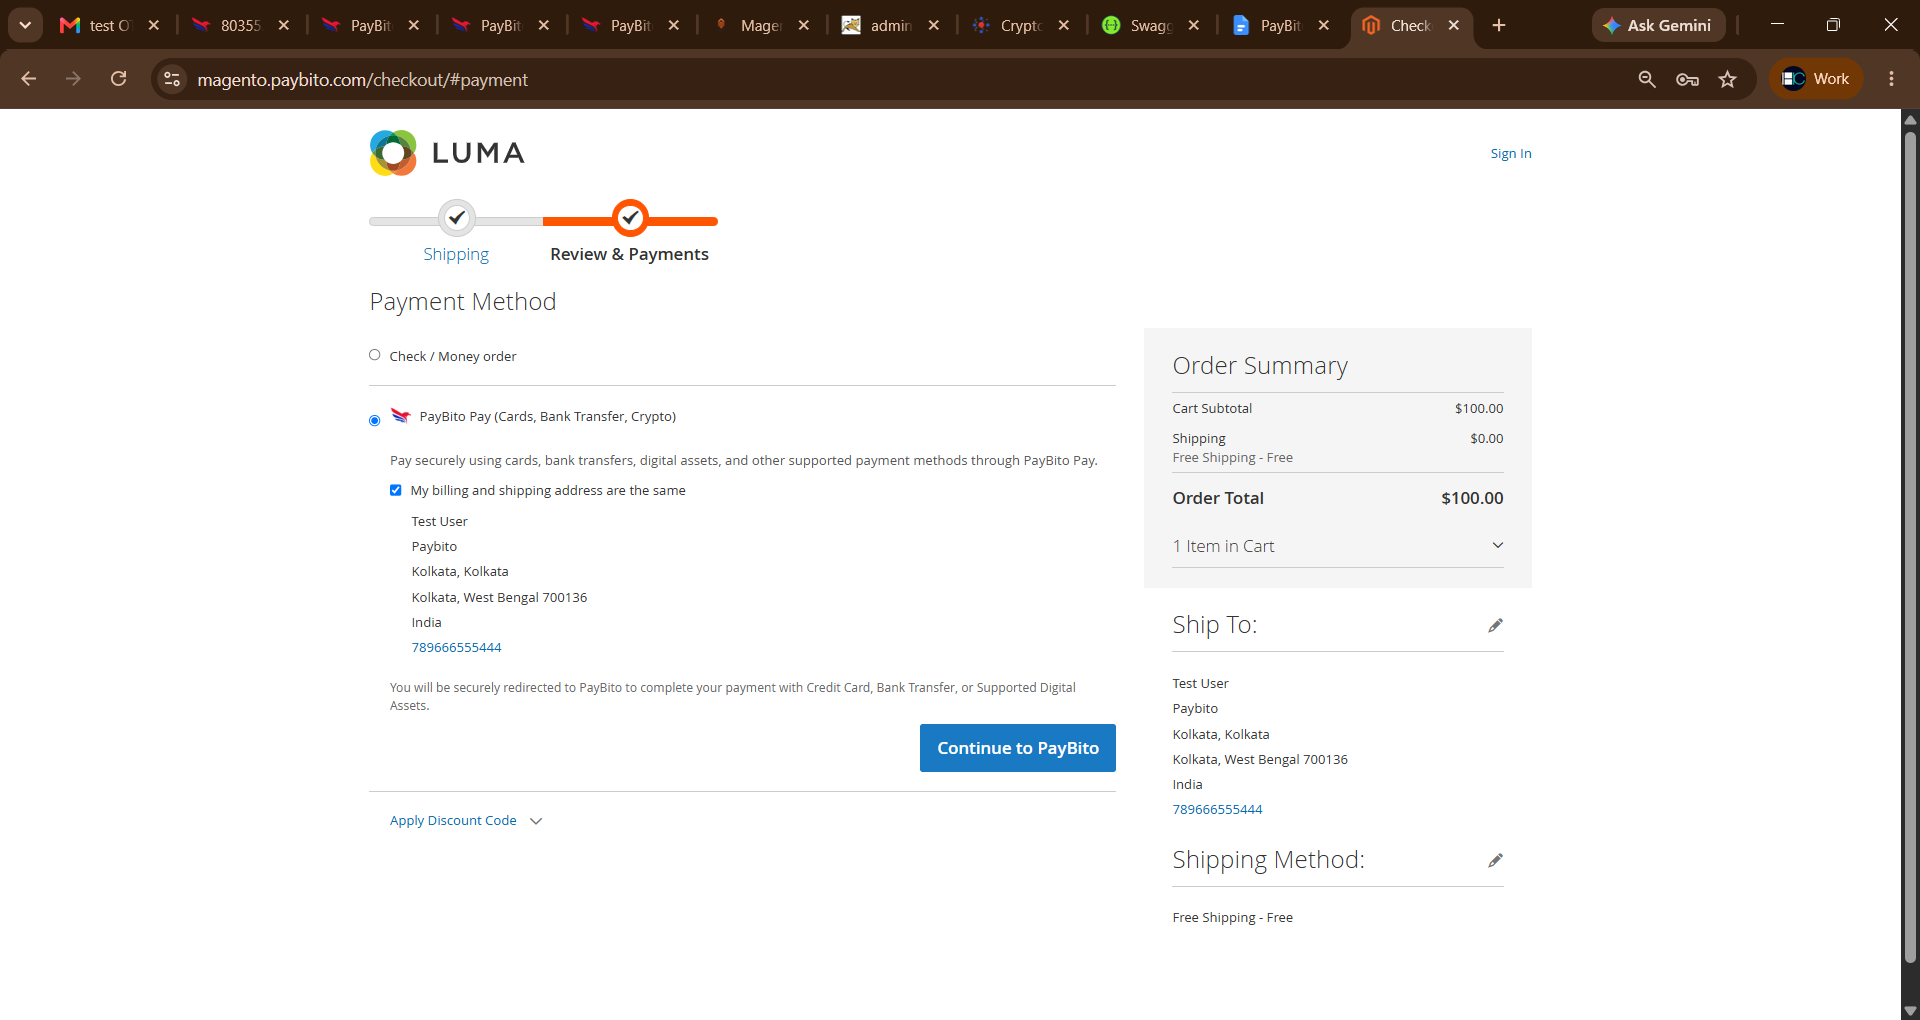Viewport: 1920px width, 1020px height.
Task: Edit the Ship To address
Action: coord(1495,625)
